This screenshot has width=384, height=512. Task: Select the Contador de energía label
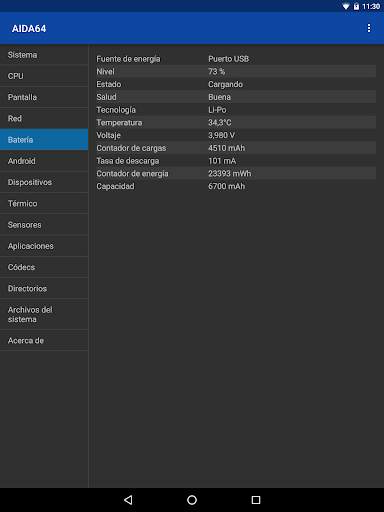(x=132, y=174)
